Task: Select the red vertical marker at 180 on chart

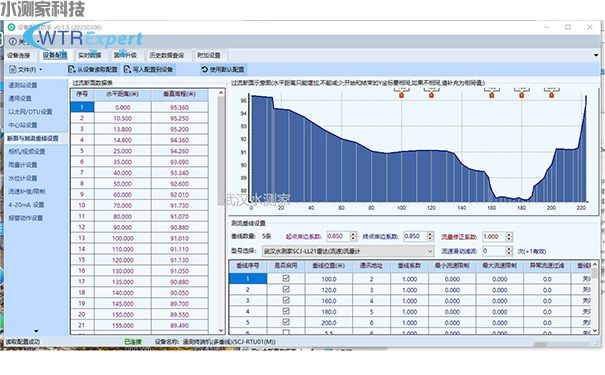Action: click(522, 95)
